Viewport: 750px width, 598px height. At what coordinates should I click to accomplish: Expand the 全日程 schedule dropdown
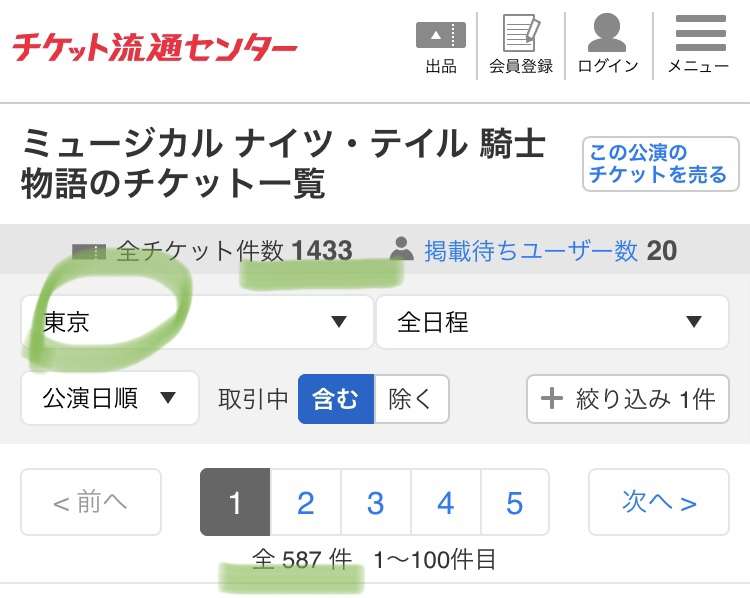(x=552, y=322)
